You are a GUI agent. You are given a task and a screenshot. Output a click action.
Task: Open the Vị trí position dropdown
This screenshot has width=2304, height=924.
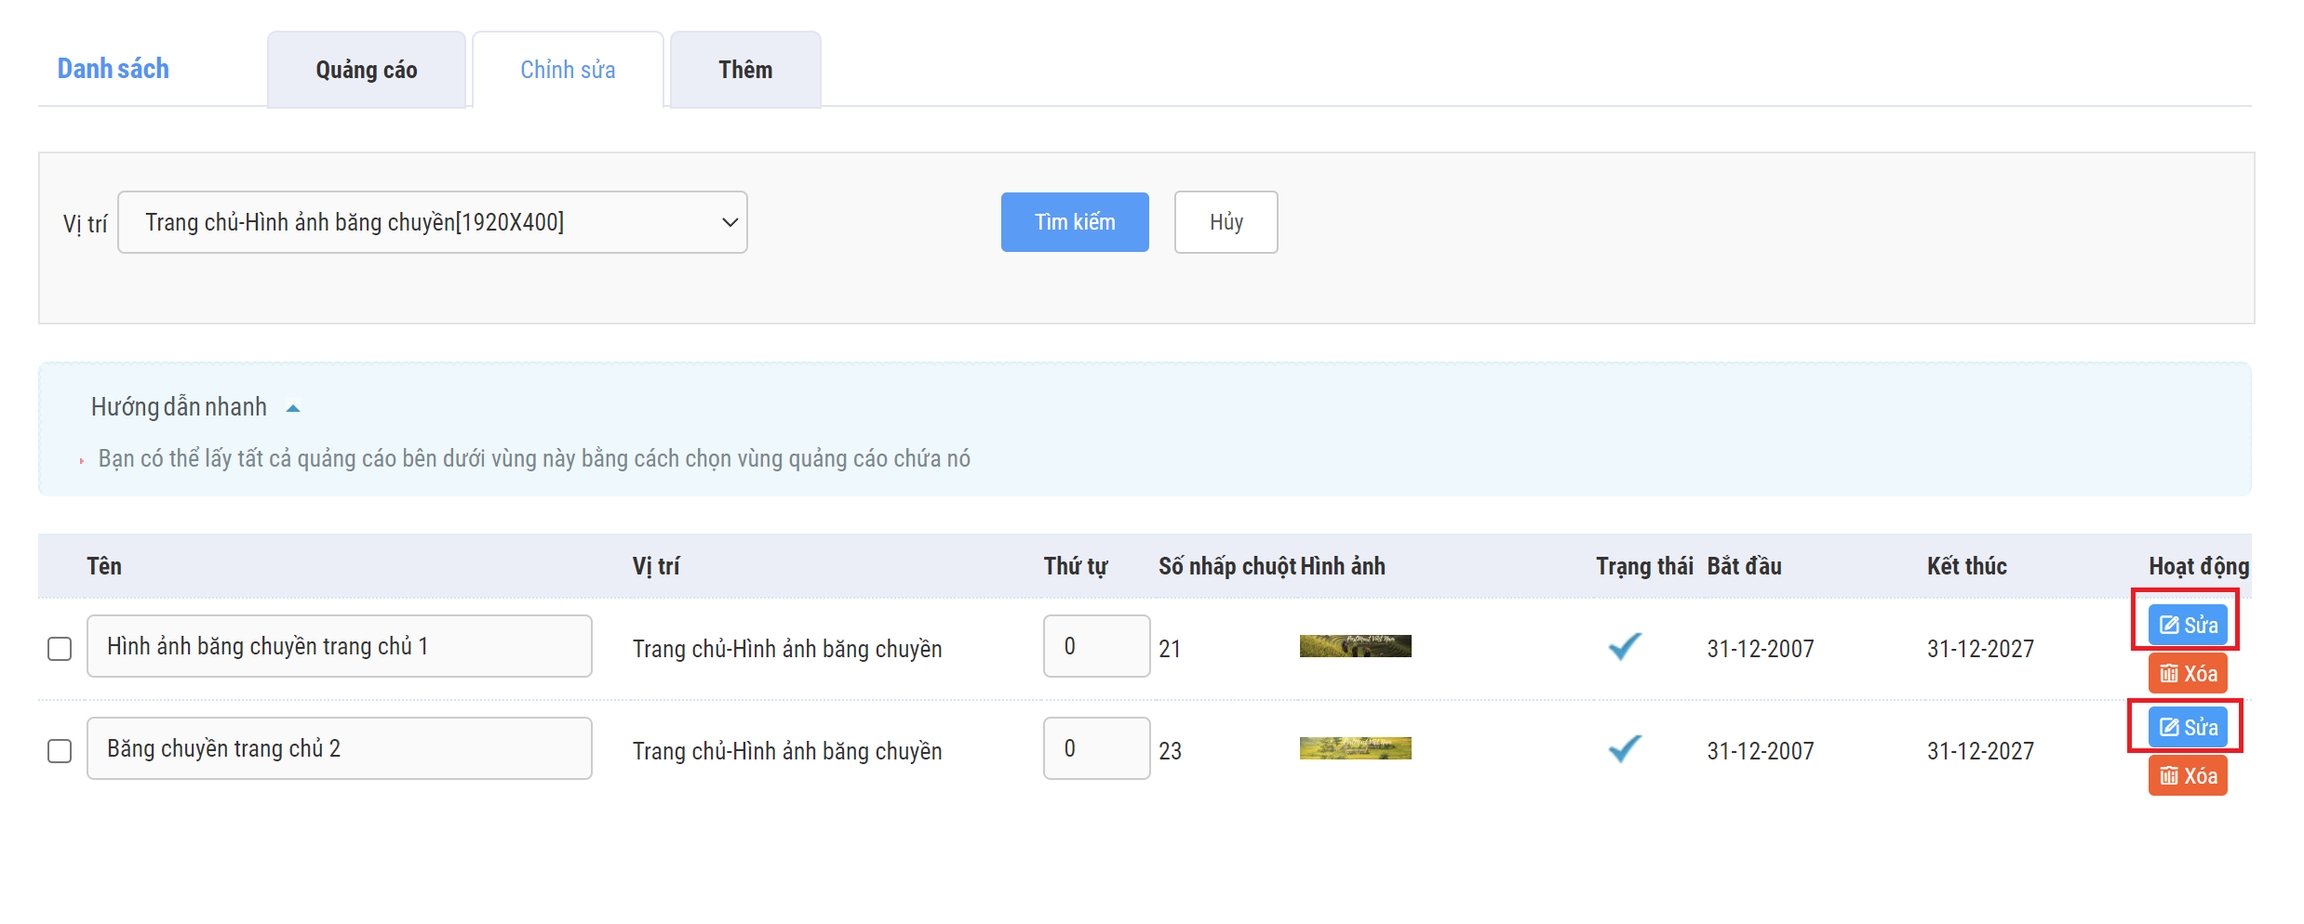(432, 222)
